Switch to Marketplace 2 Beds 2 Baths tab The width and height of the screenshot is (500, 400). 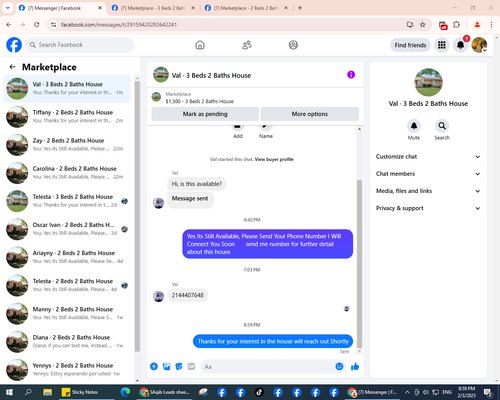[247, 8]
